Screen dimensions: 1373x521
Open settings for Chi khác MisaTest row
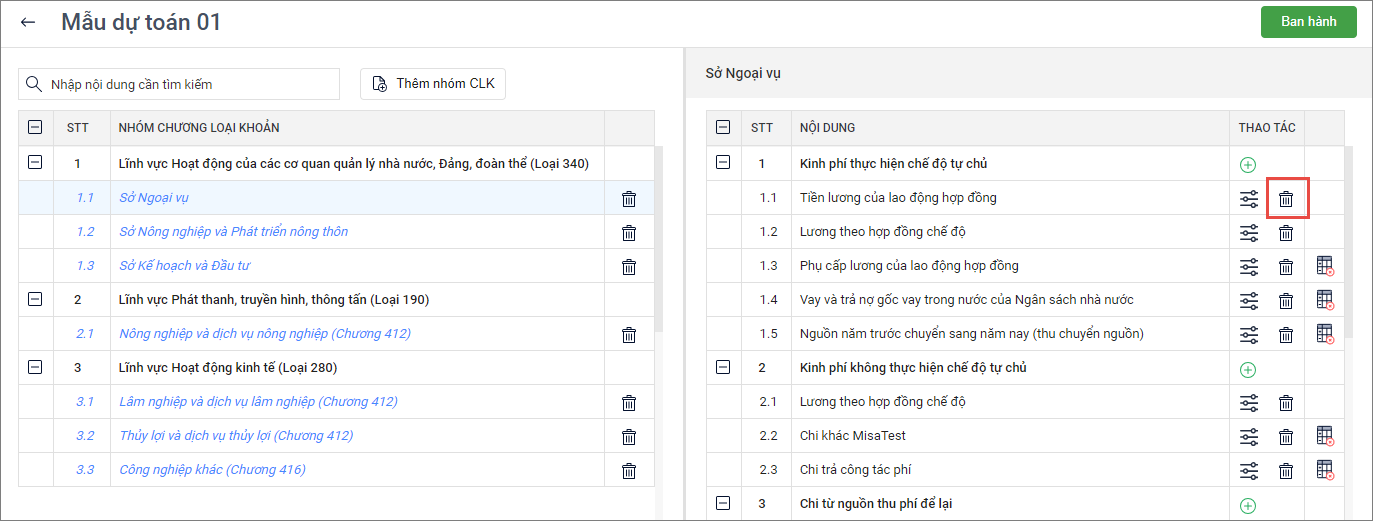1249,436
